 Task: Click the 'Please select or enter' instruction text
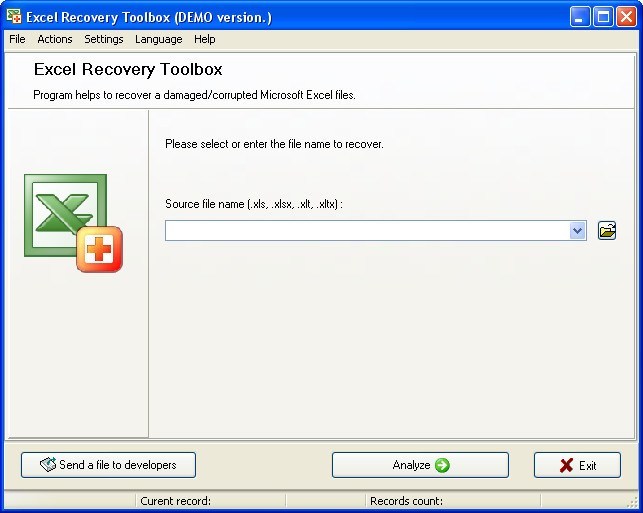[274, 144]
